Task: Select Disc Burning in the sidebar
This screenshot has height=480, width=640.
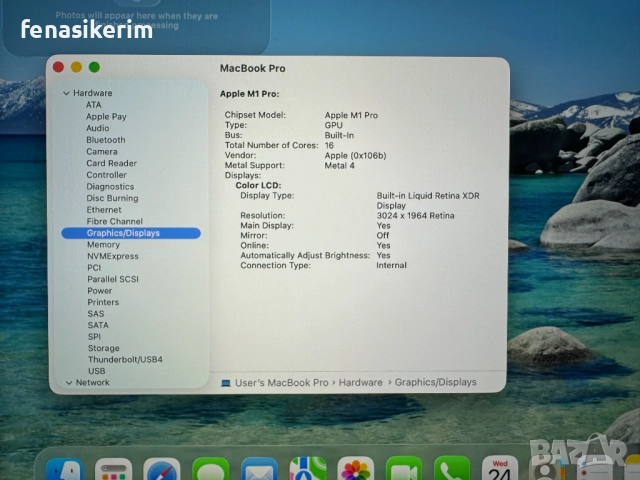Action: [x=112, y=198]
